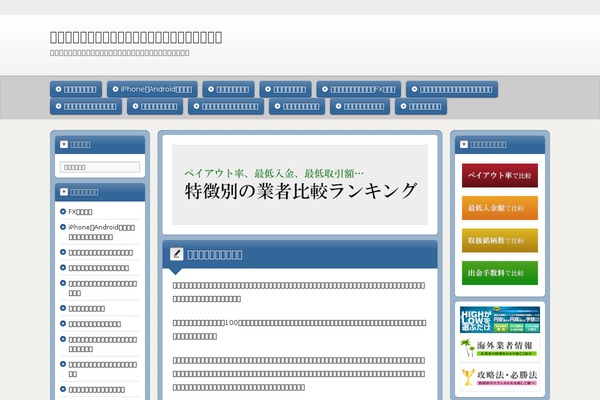The height and width of the screenshot is (400, 600).
Task: Collapse the arrow on the sidebar link list header
Action: click(64, 192)
